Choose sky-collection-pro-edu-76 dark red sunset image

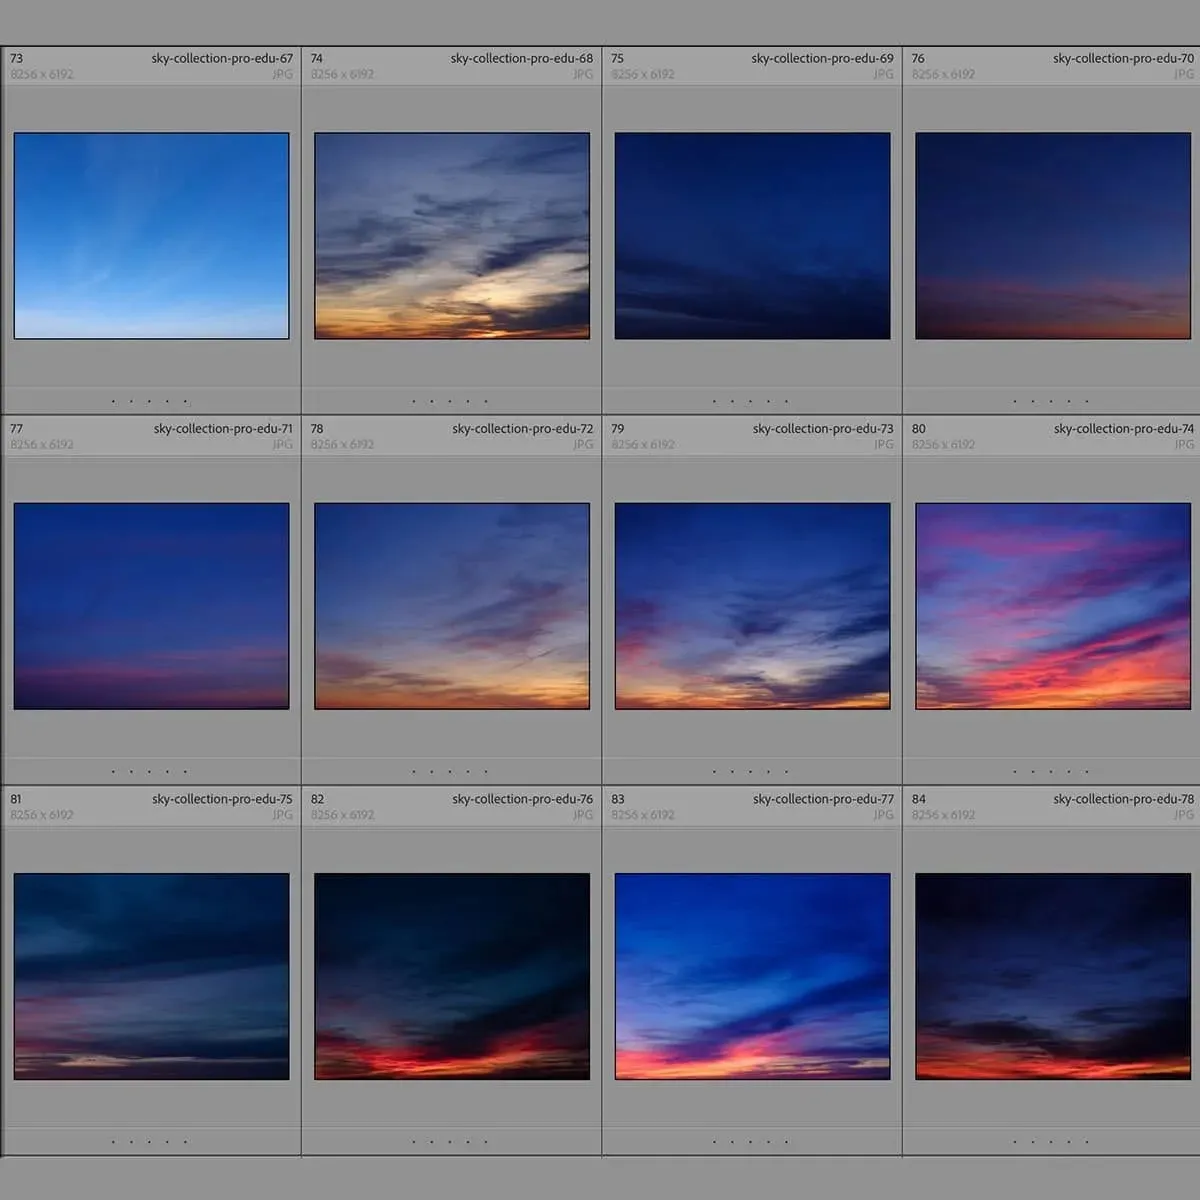(x=452, y=976)
